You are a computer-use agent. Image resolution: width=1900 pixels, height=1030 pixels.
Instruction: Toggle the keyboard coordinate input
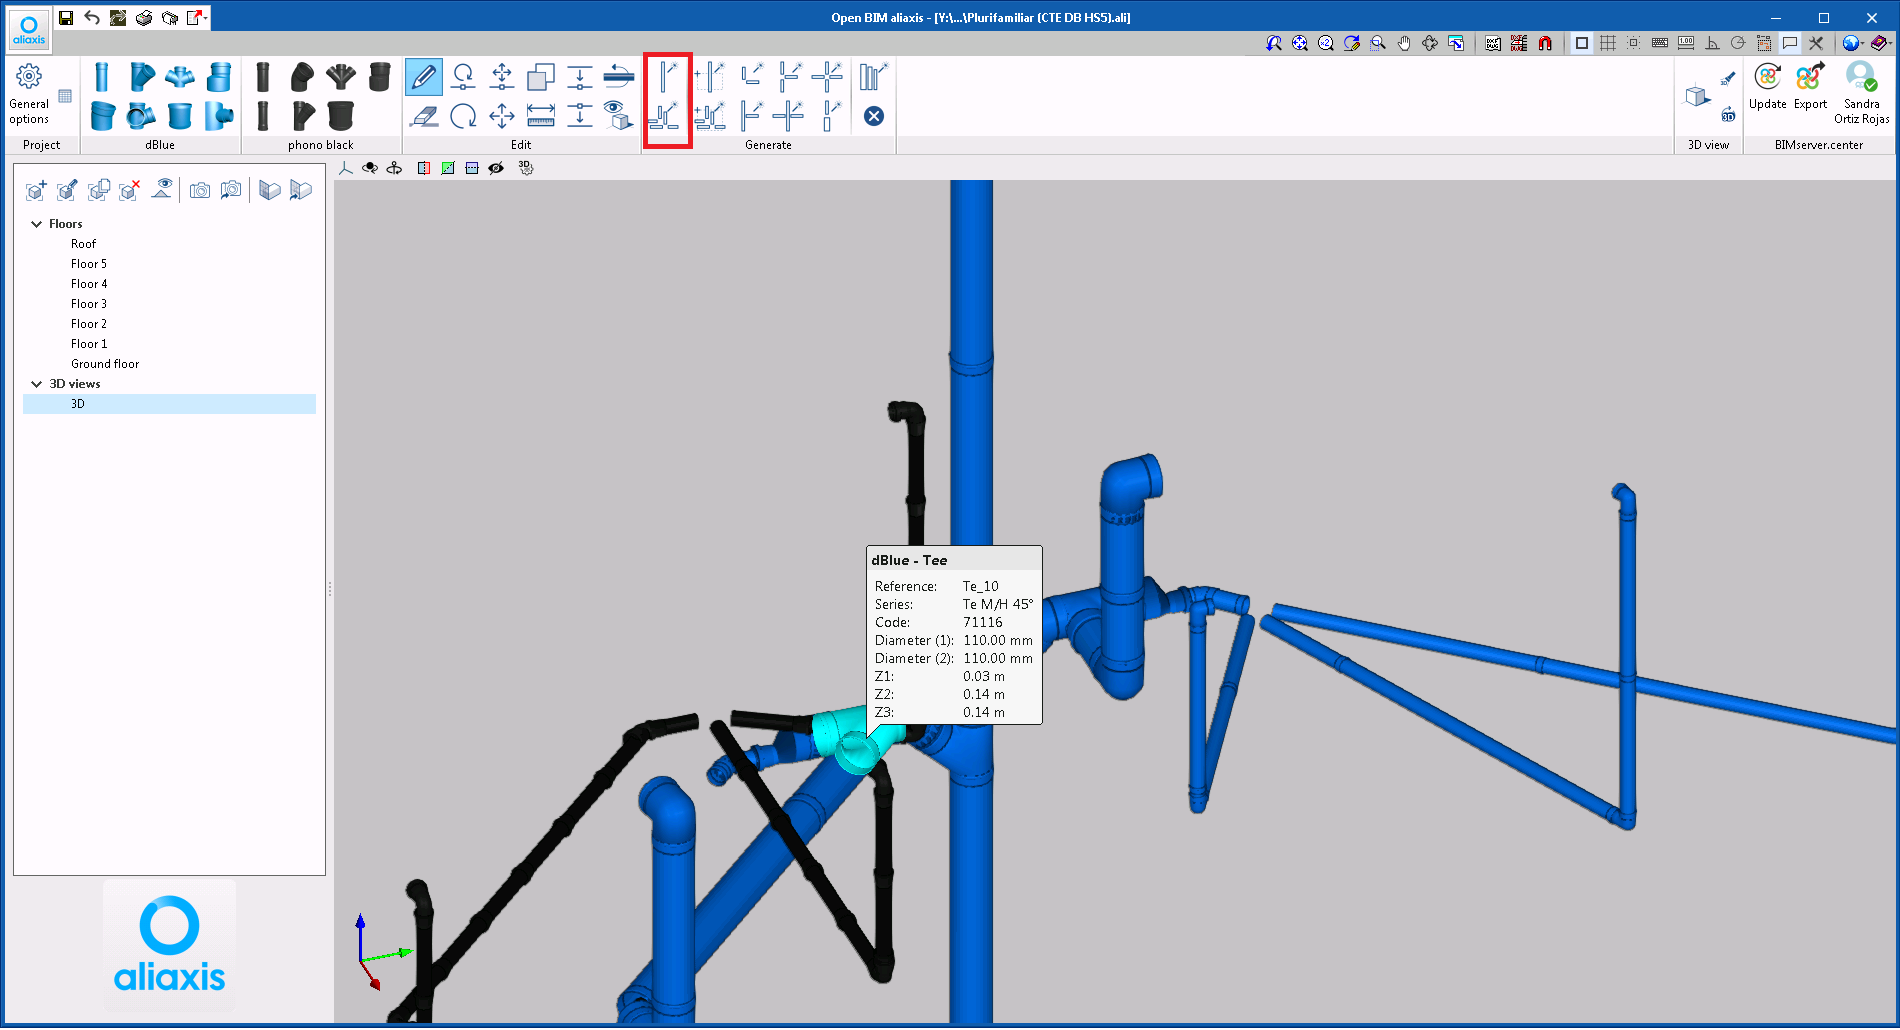tap(1660, 43)
